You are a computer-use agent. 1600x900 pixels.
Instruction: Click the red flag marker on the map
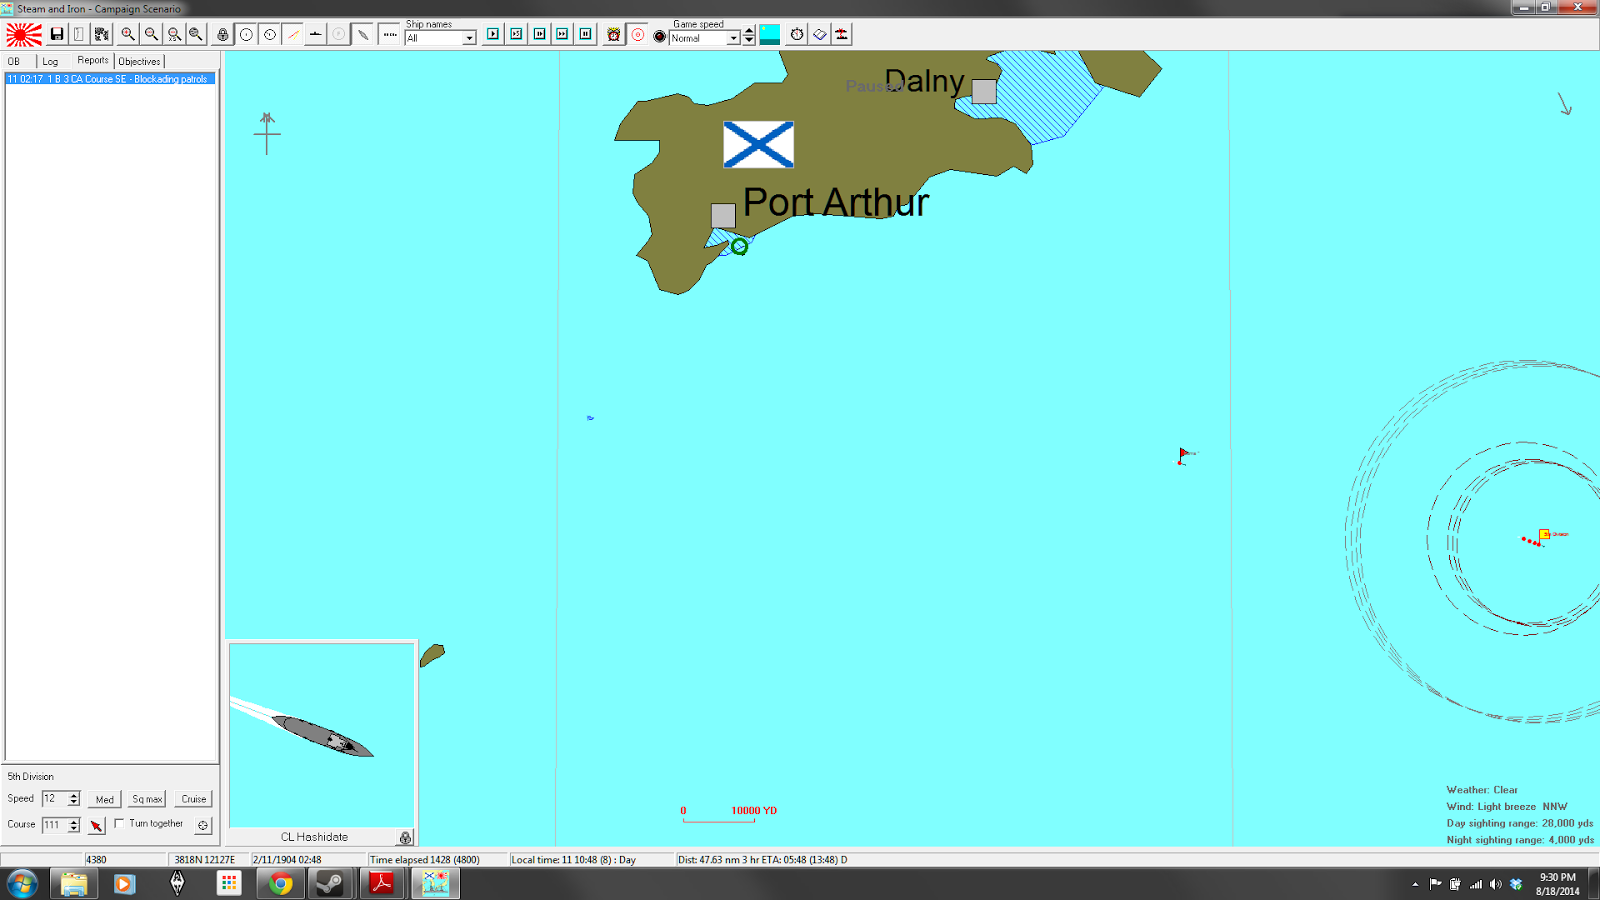coord(1184,456)
